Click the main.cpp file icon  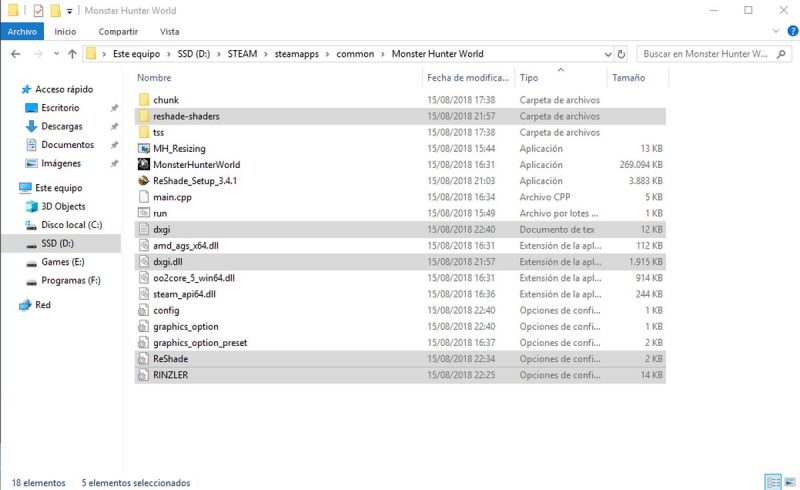(144, 197)
